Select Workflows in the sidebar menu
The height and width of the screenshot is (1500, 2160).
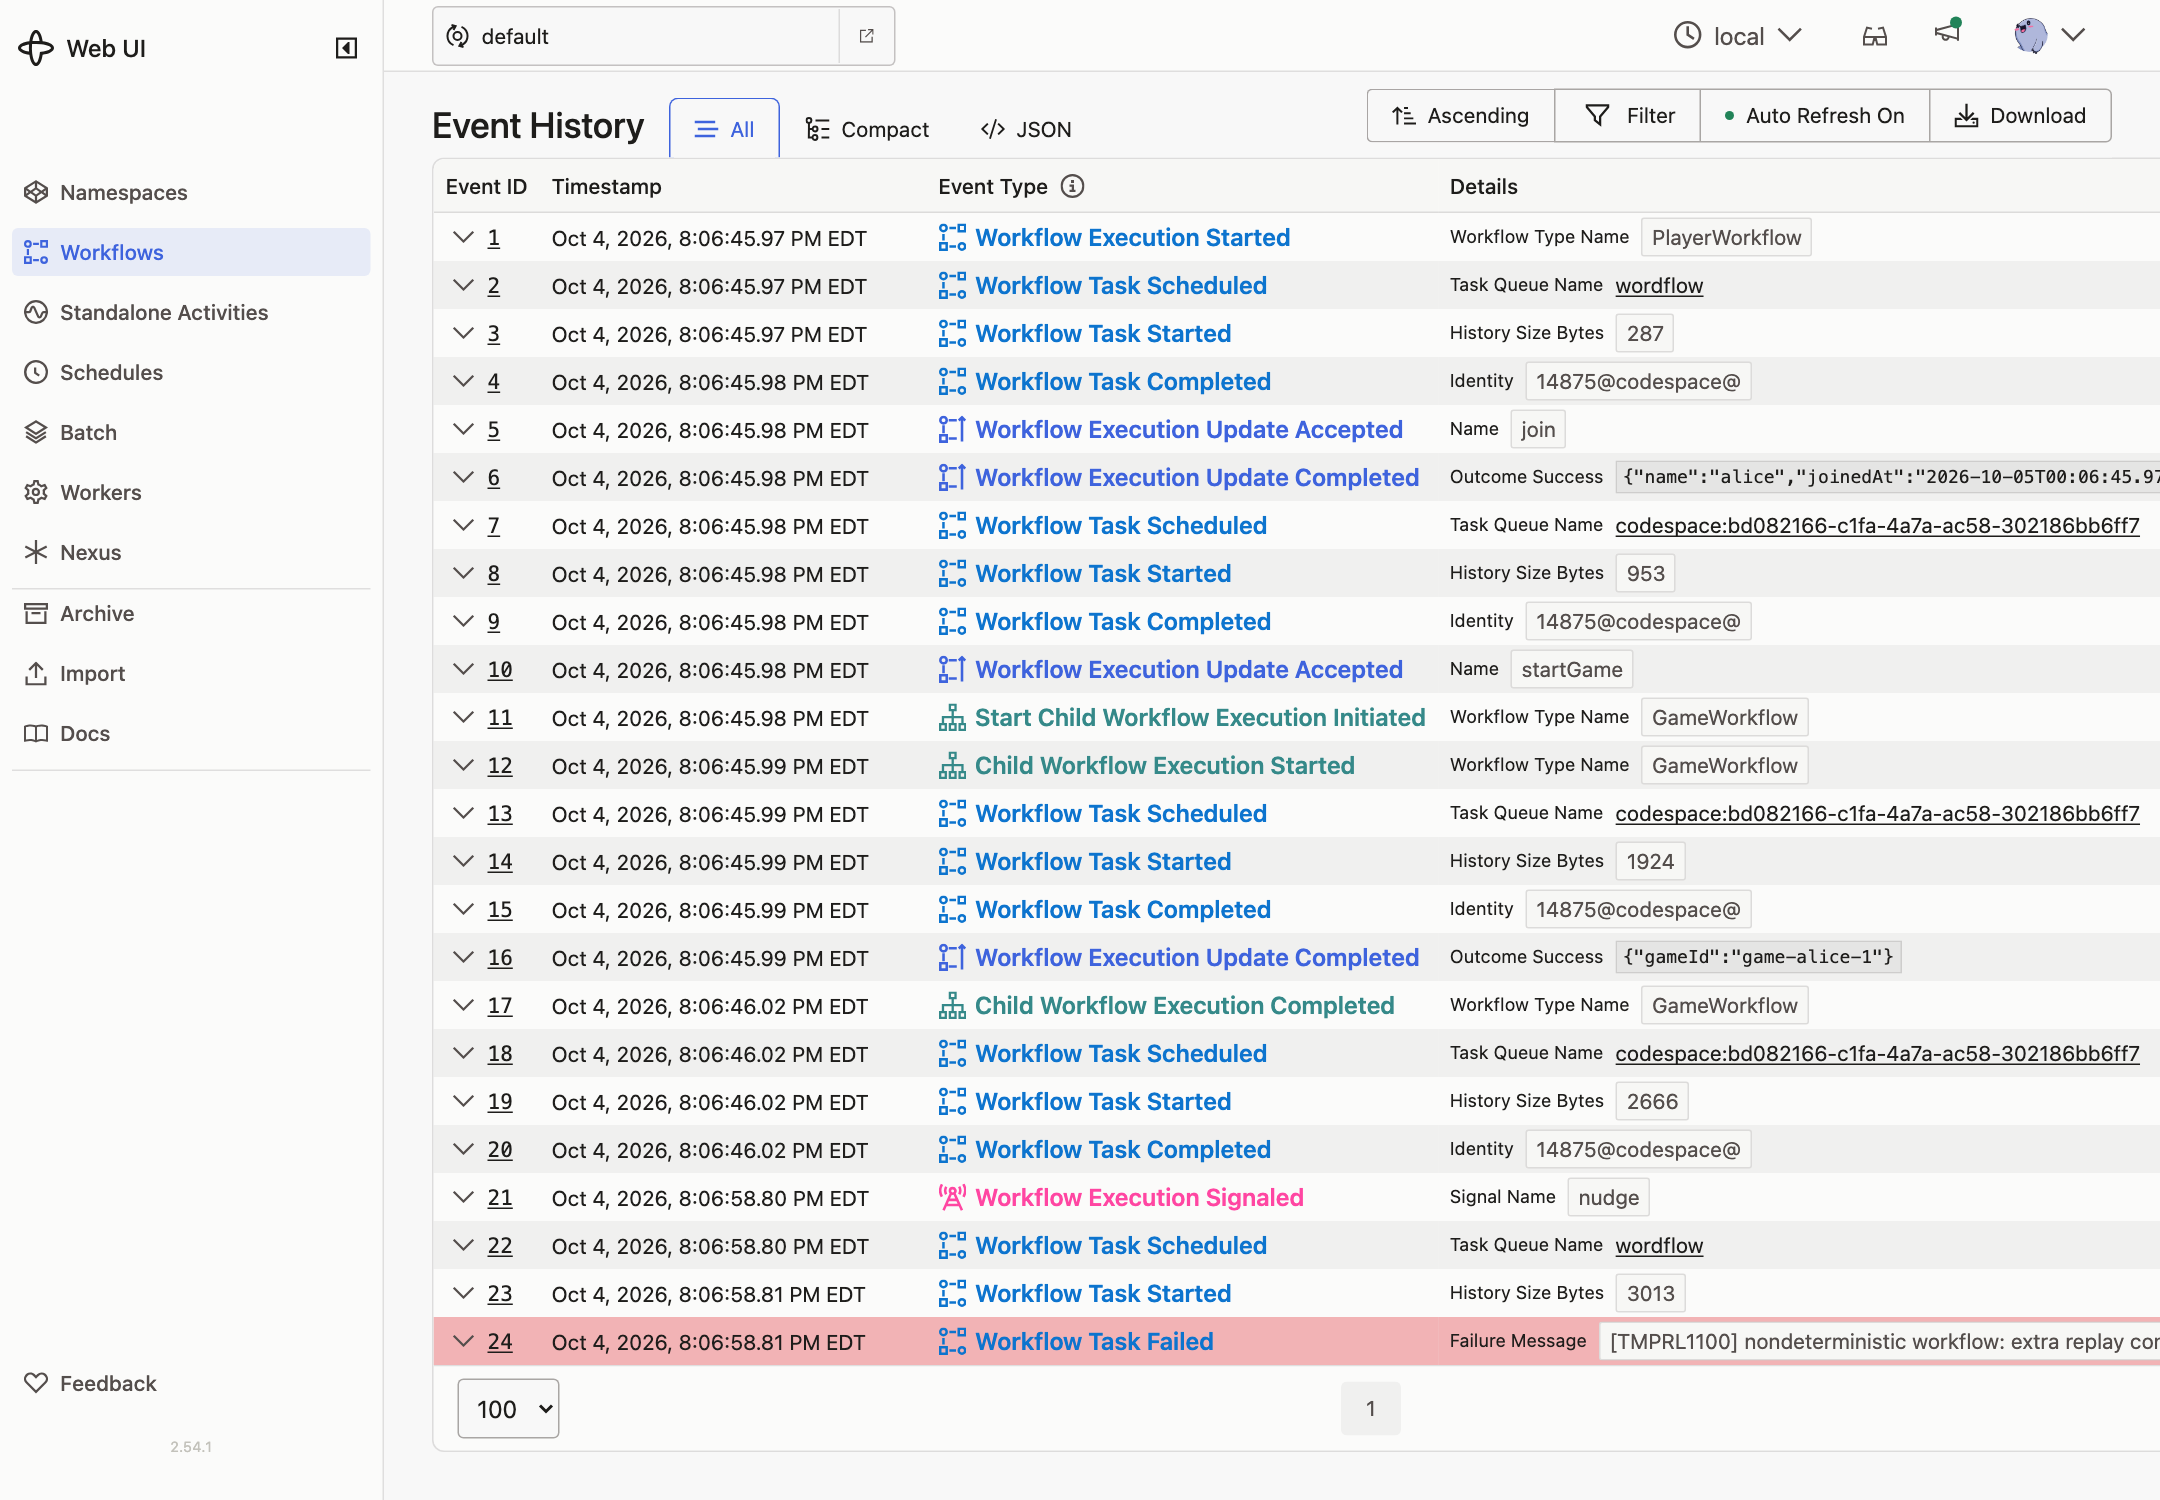click(191, 252)
